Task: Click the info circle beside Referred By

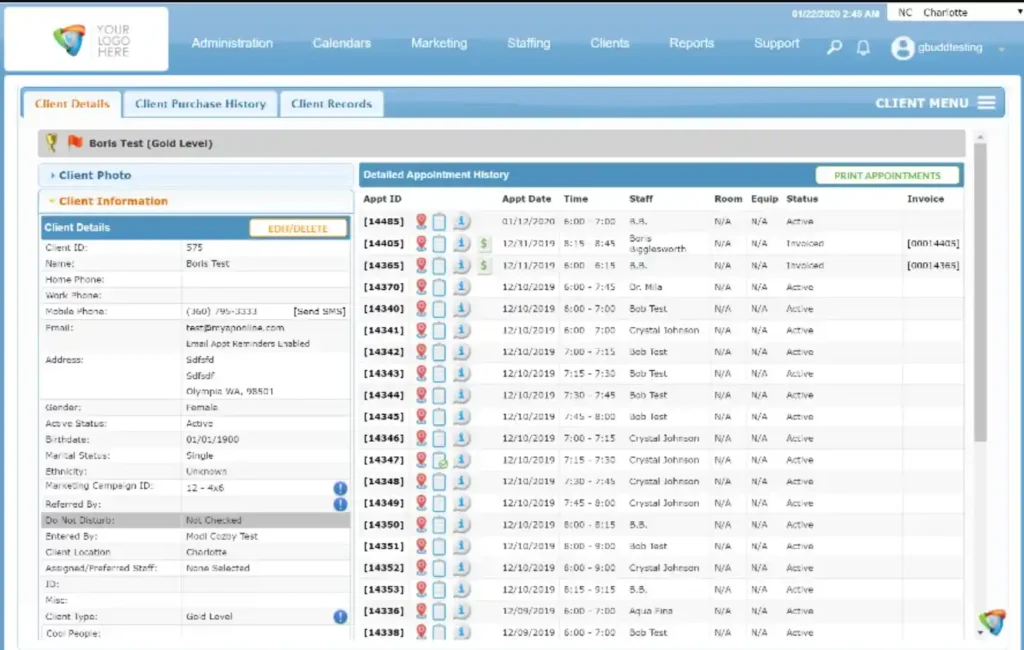Action: coord(340,504)
